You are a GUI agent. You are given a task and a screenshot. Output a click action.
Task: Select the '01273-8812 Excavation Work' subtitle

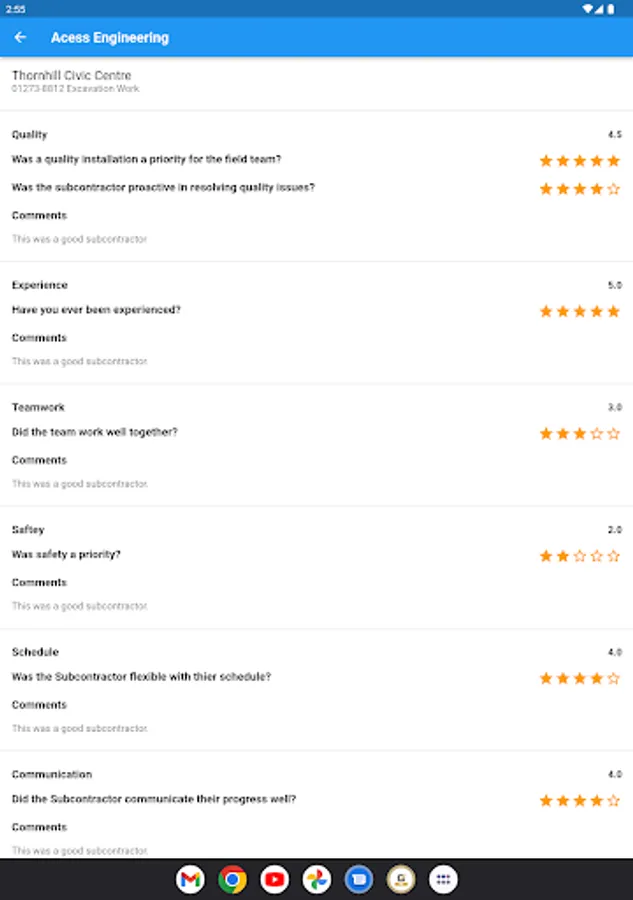click(x=75, y=88)
